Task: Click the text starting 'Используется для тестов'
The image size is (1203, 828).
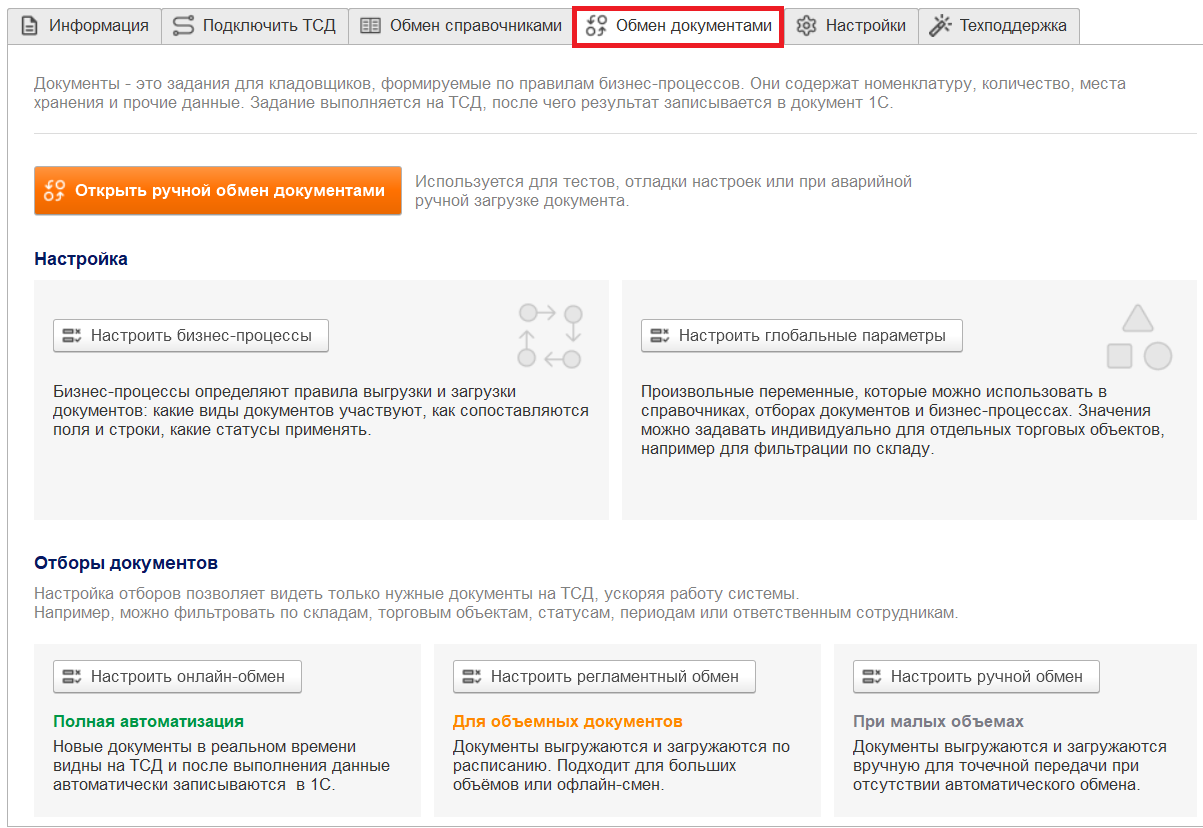Action: (664, 191)
